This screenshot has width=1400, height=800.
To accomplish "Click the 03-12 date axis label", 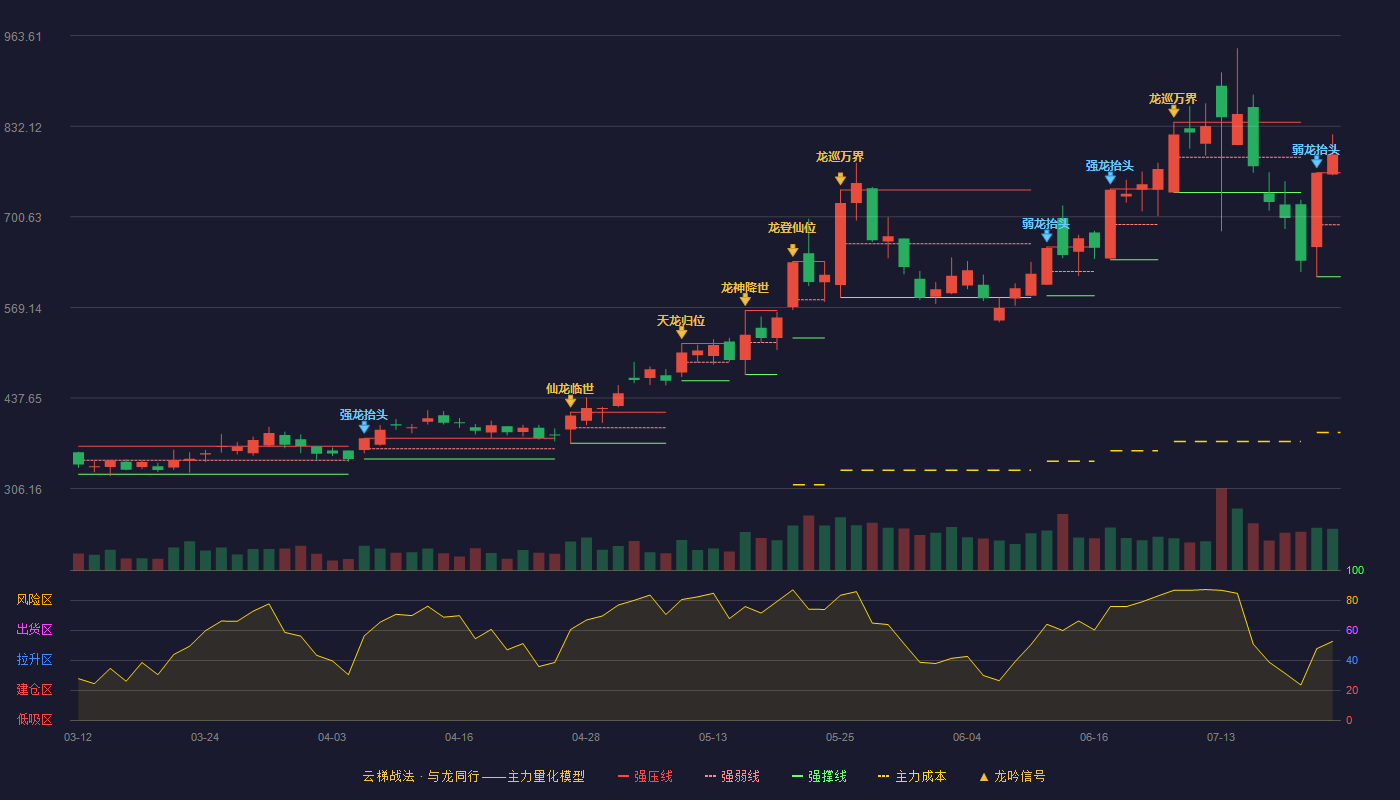I will point(78,737).
